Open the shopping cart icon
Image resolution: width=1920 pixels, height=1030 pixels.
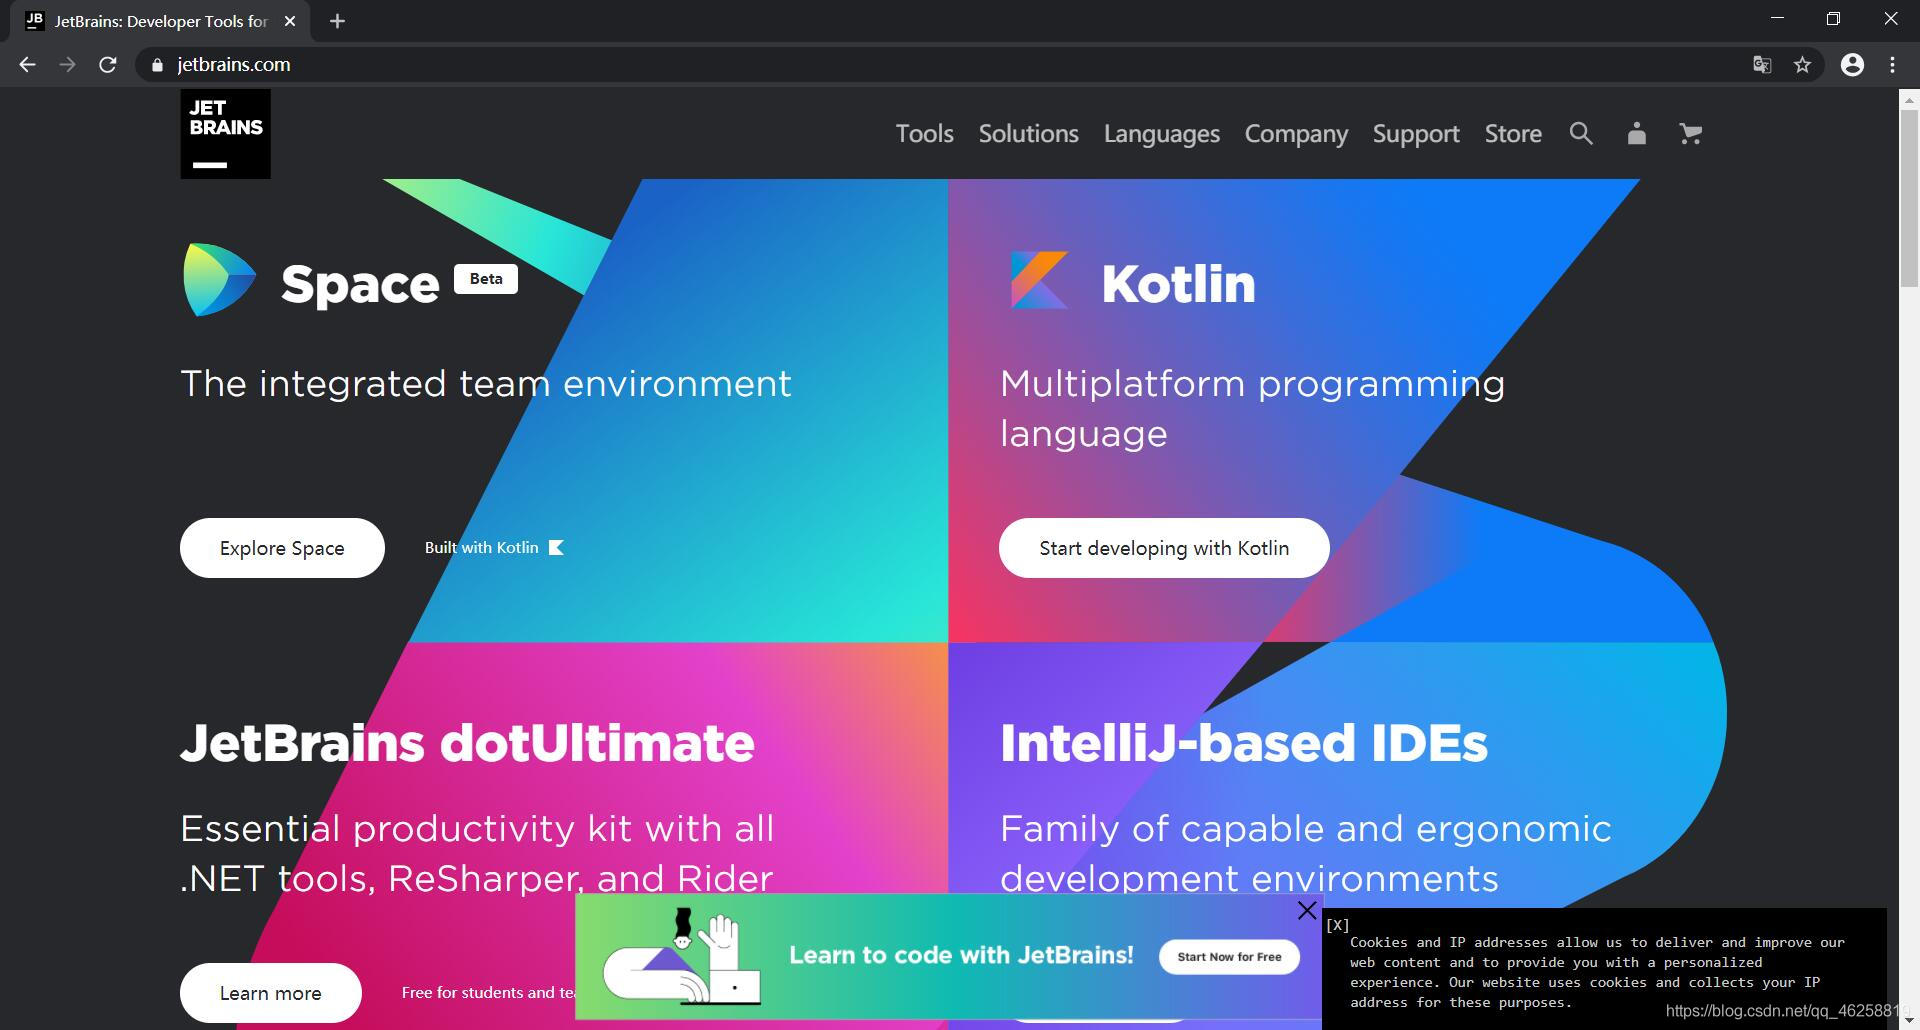click(1690, 133)
